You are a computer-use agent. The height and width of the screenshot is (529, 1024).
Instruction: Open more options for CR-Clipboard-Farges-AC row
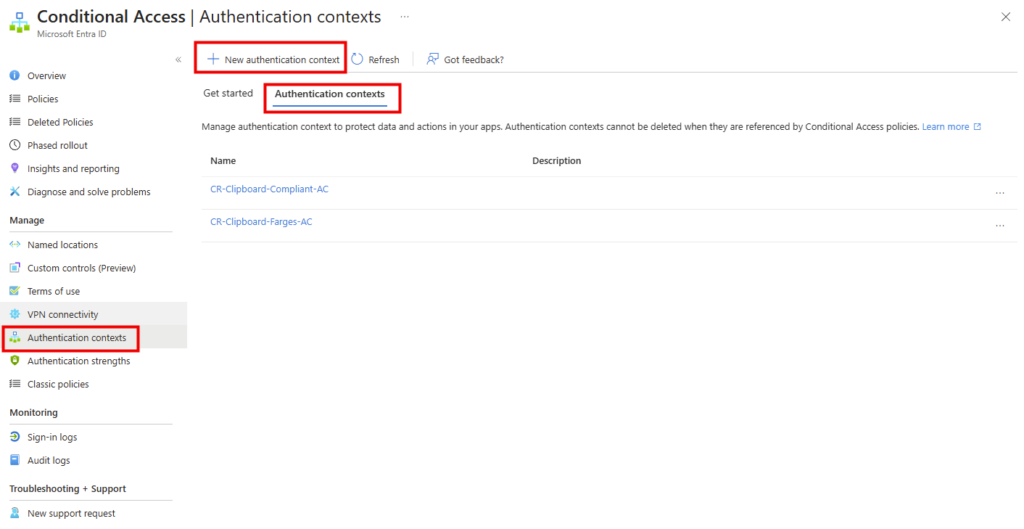[1000, 226]
